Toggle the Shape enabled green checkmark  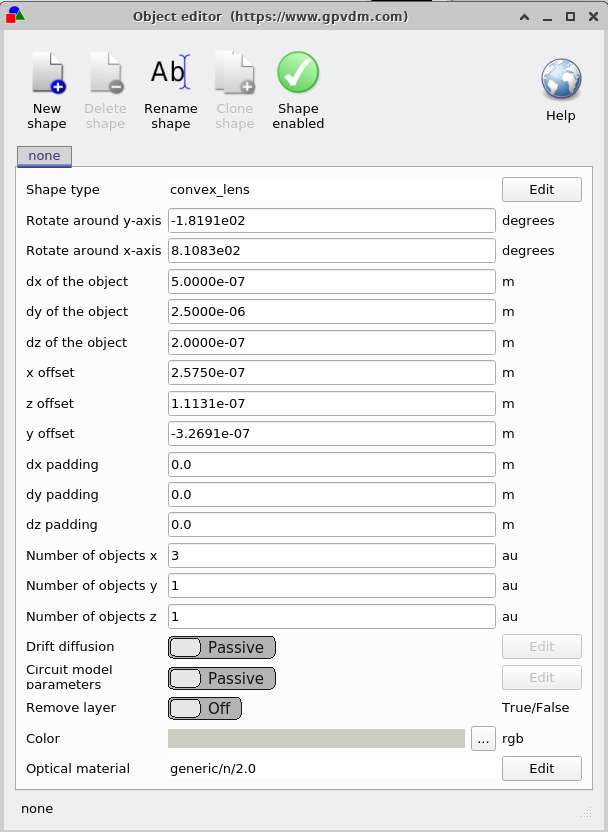pos(298,75)
